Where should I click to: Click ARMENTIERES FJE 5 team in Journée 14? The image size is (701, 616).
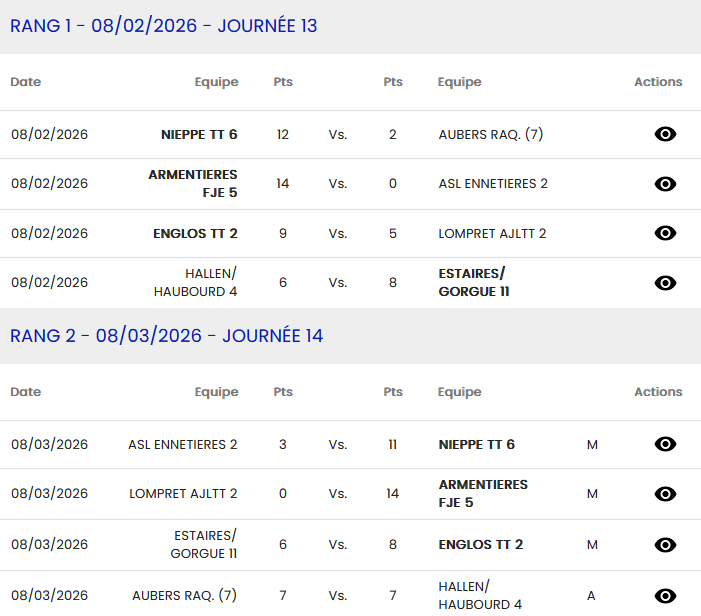point(483,493)
